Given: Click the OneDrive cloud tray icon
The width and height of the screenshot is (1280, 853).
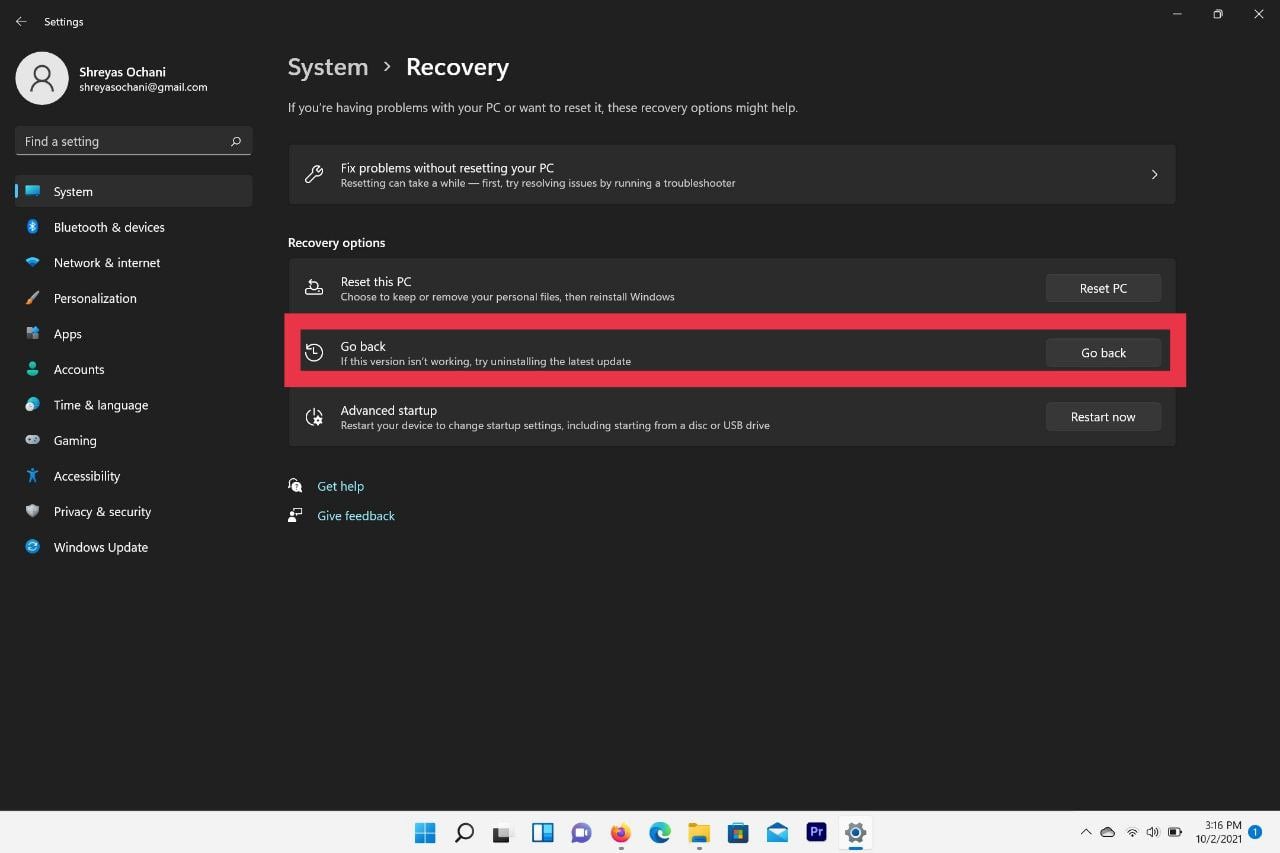Looking at the screenshot, I should 1108,832.
